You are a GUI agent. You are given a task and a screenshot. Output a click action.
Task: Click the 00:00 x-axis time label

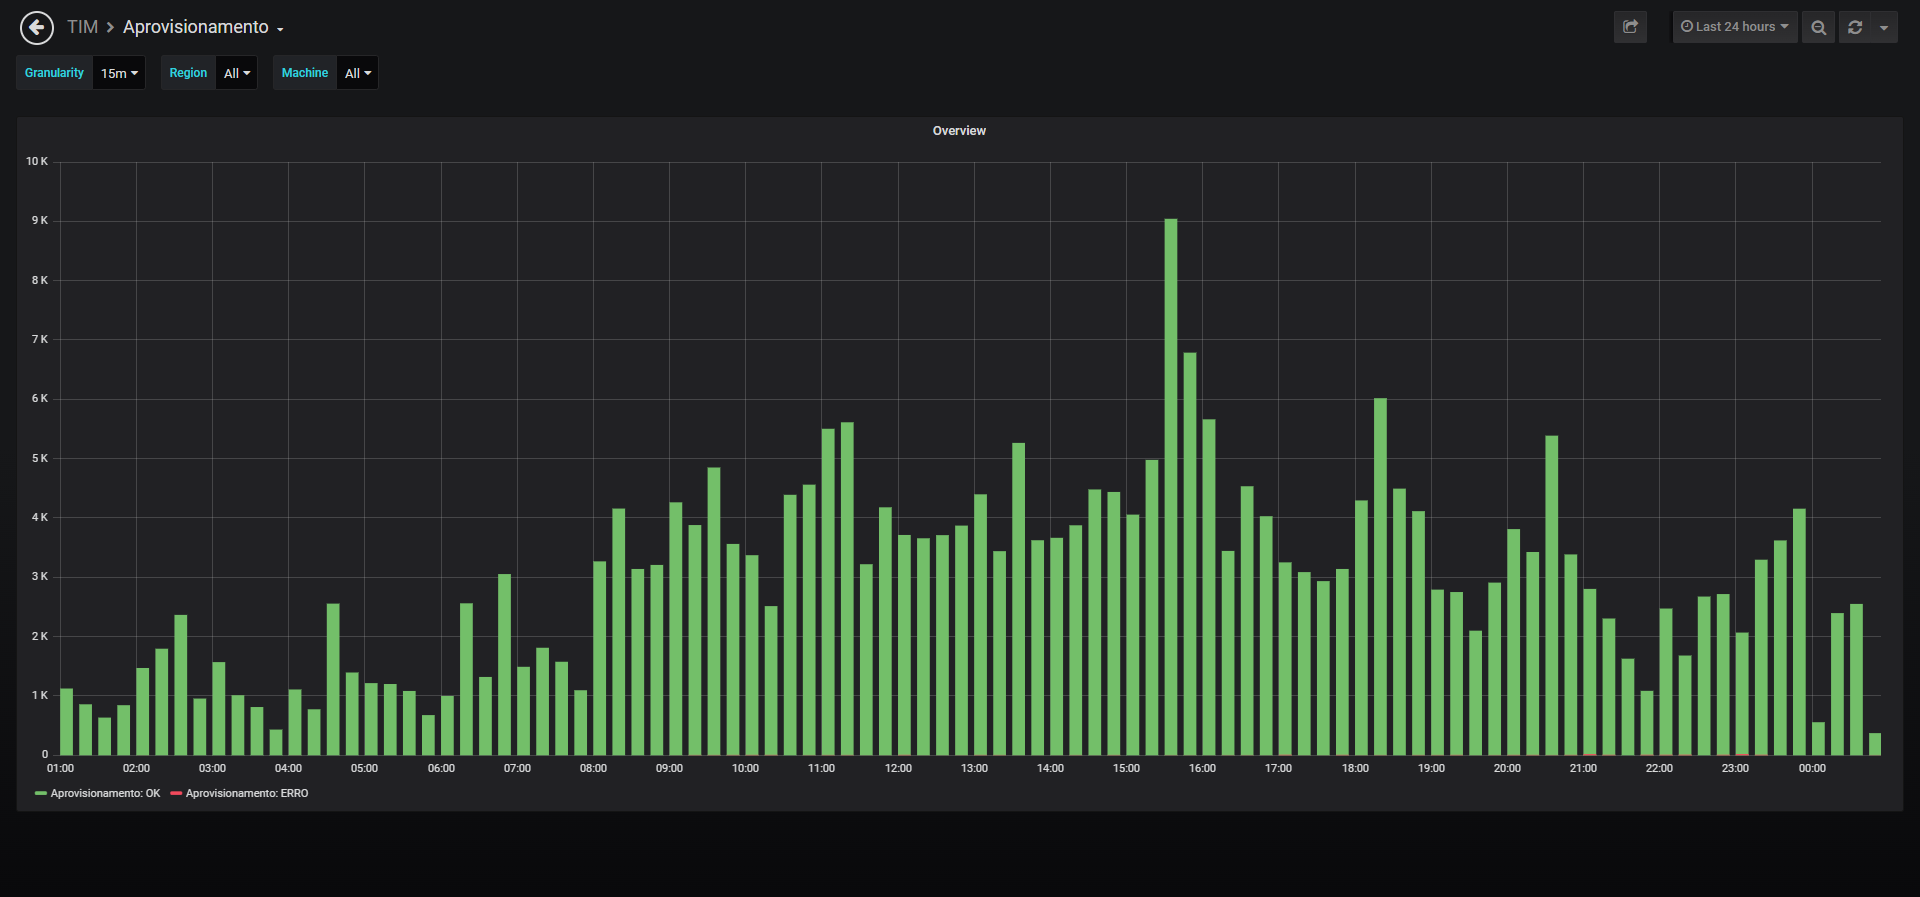(1812, 768)
